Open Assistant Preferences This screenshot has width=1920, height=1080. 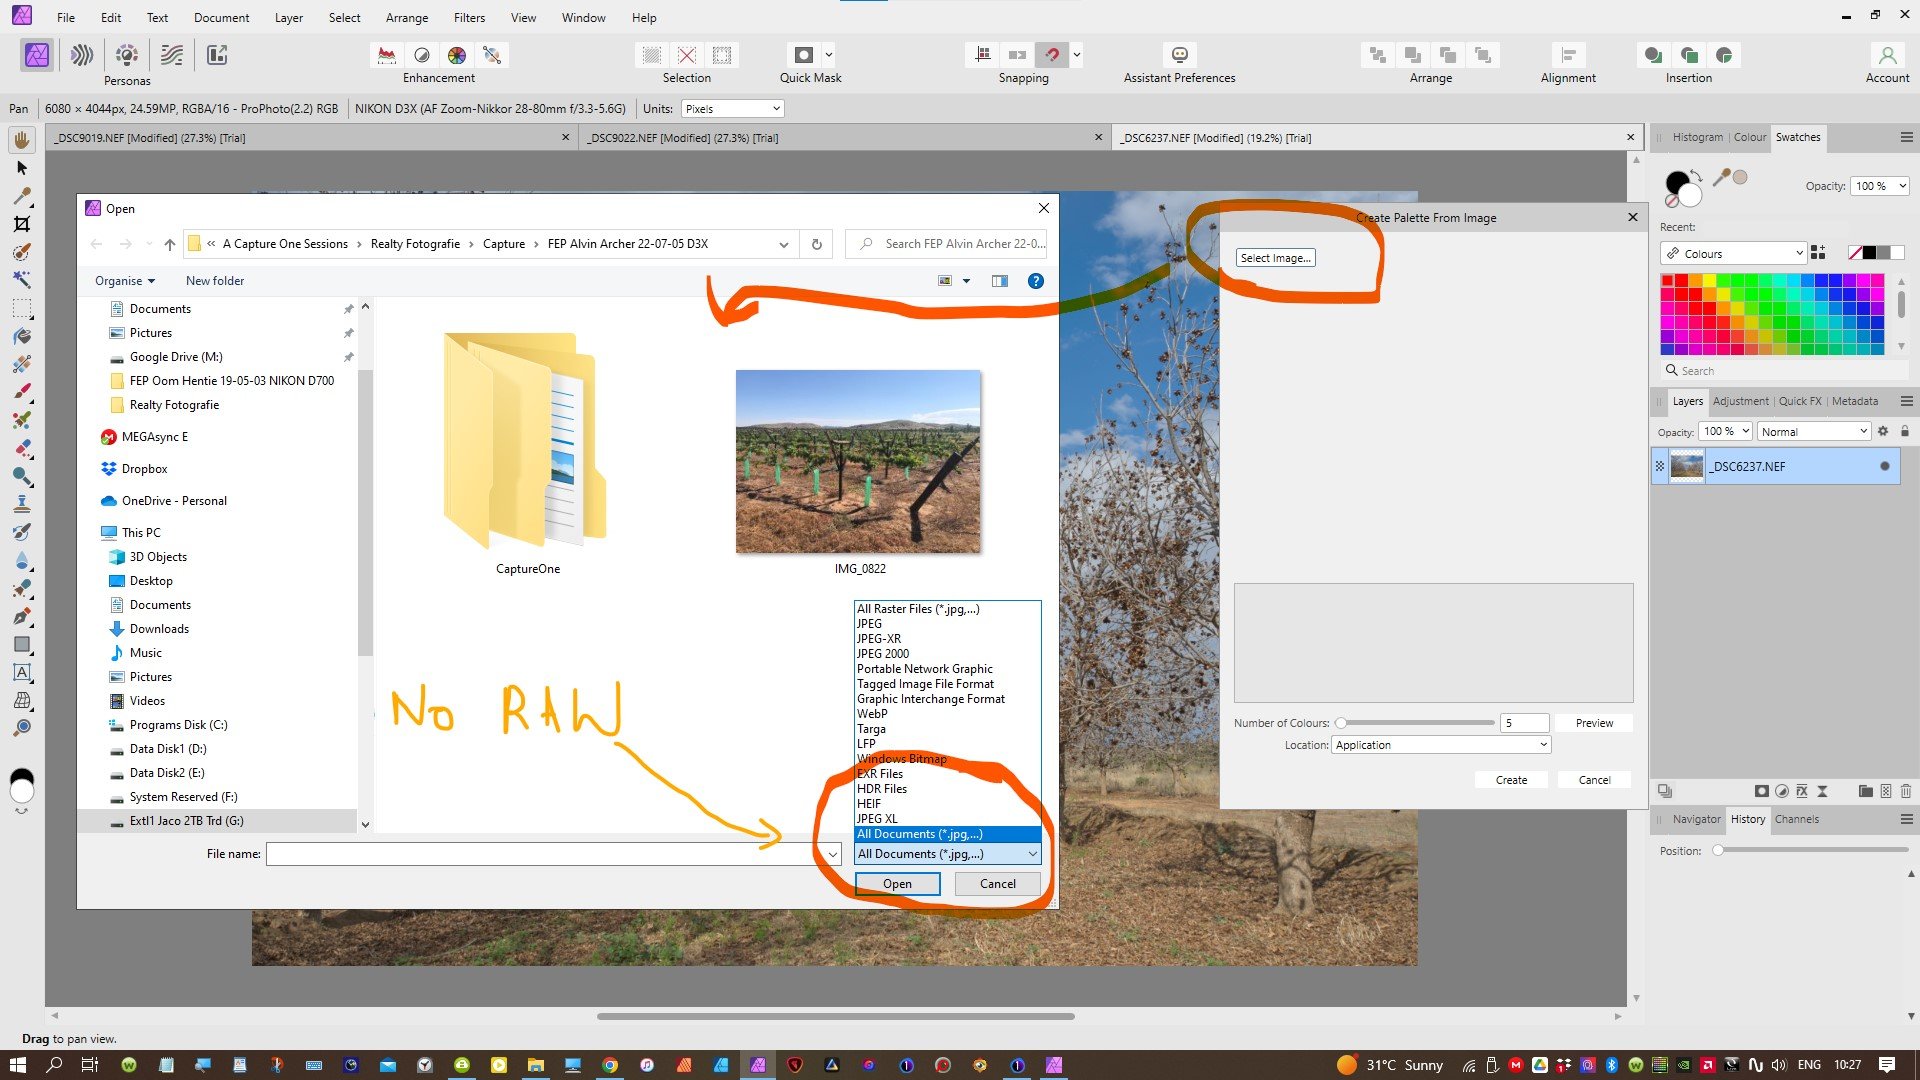[1179, 55]
